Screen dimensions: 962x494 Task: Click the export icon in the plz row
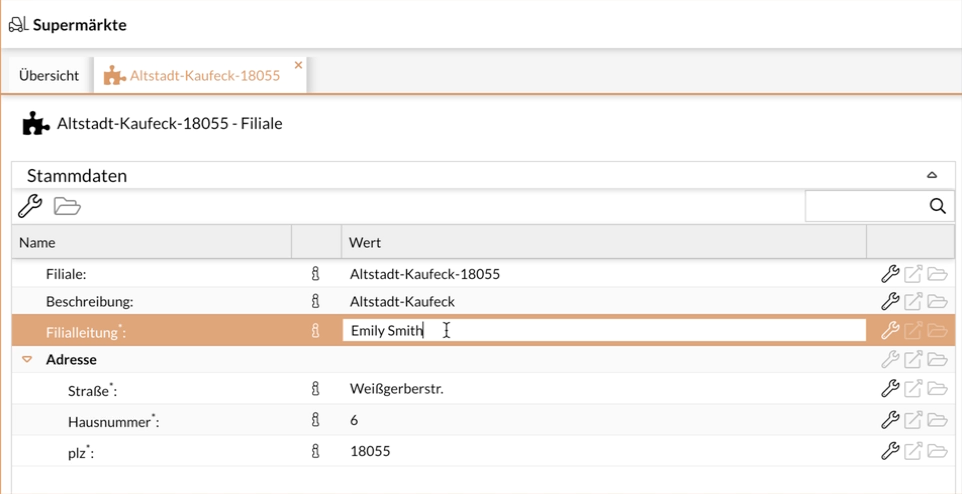(913, 451)
